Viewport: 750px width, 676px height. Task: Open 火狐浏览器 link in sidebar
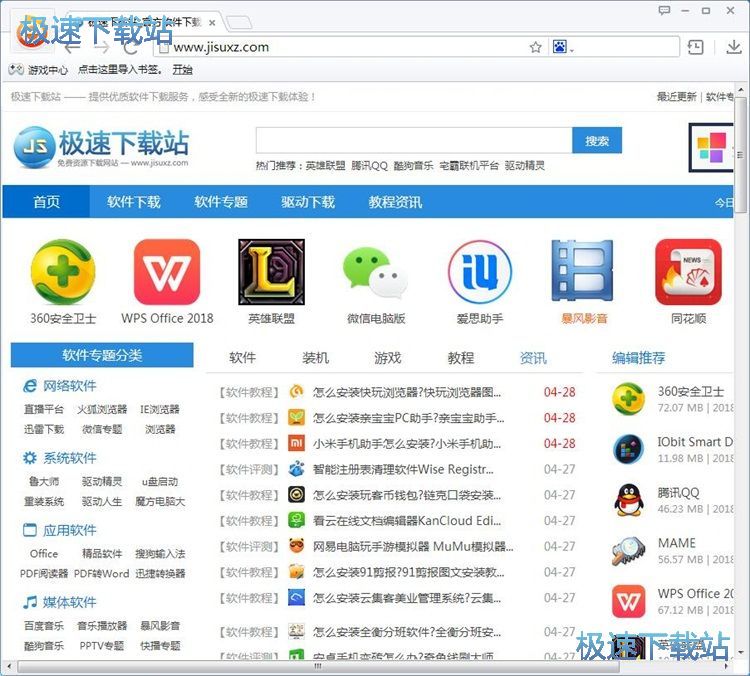pos(102,409)
